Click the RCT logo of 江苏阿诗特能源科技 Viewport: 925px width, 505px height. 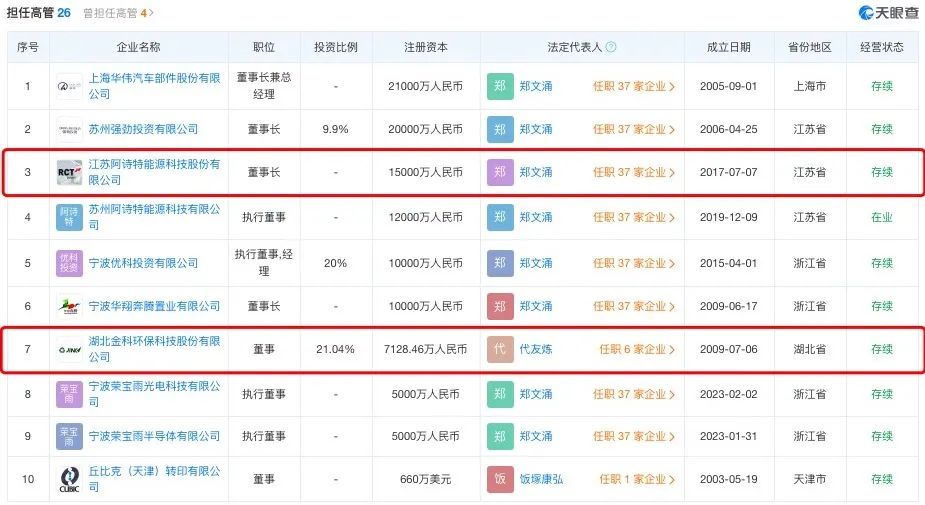point(70,172)
